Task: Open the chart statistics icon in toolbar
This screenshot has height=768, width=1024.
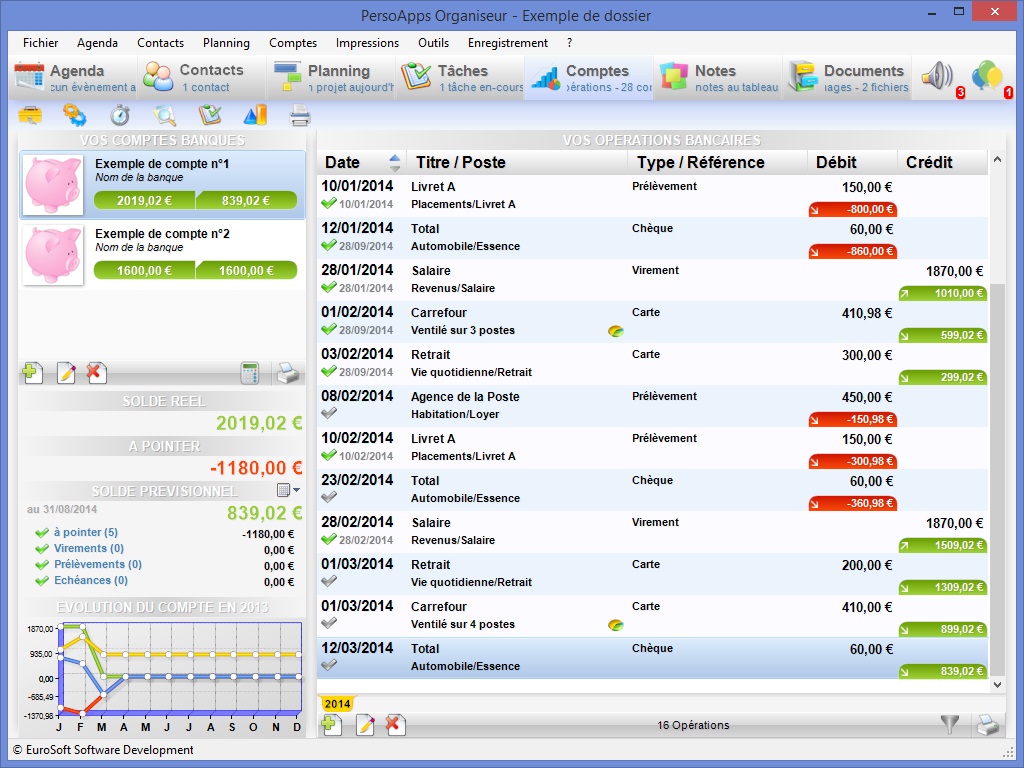Action: click(x=255, y=115)
